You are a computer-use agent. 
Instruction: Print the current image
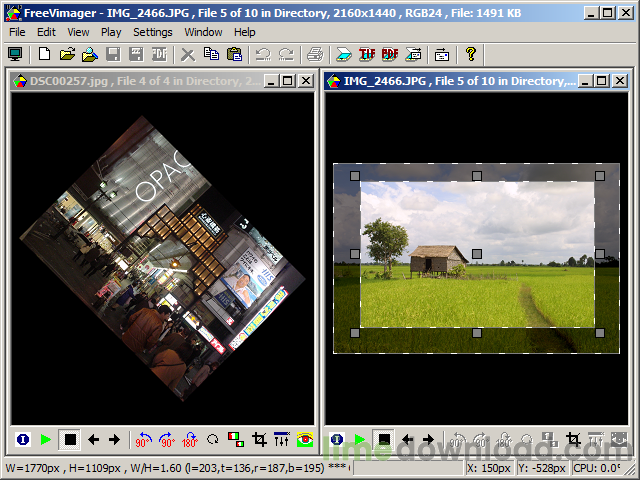pos(315,54)
